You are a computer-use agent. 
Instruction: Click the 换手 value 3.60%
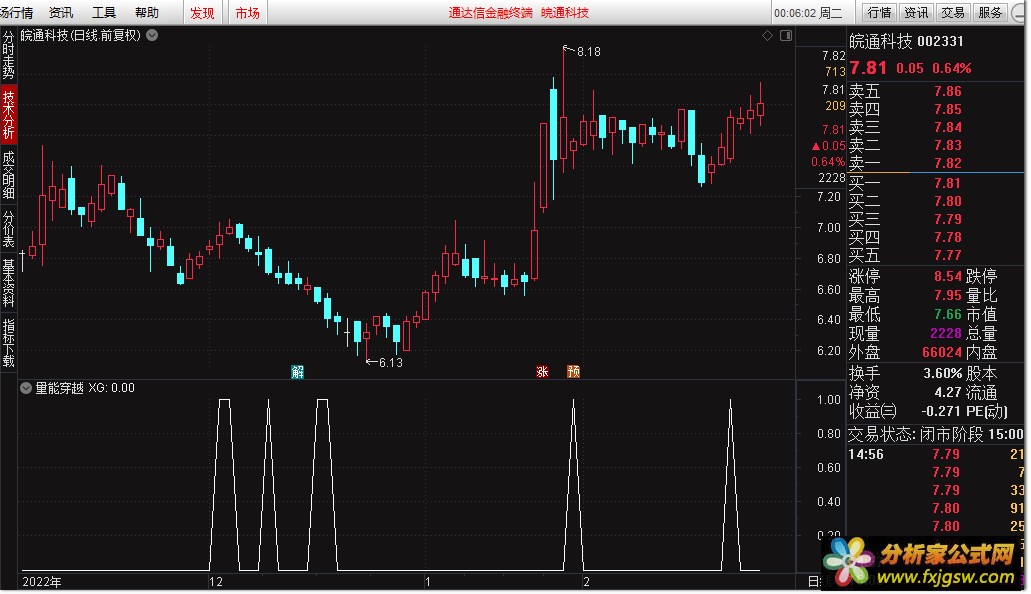point(942,374)
